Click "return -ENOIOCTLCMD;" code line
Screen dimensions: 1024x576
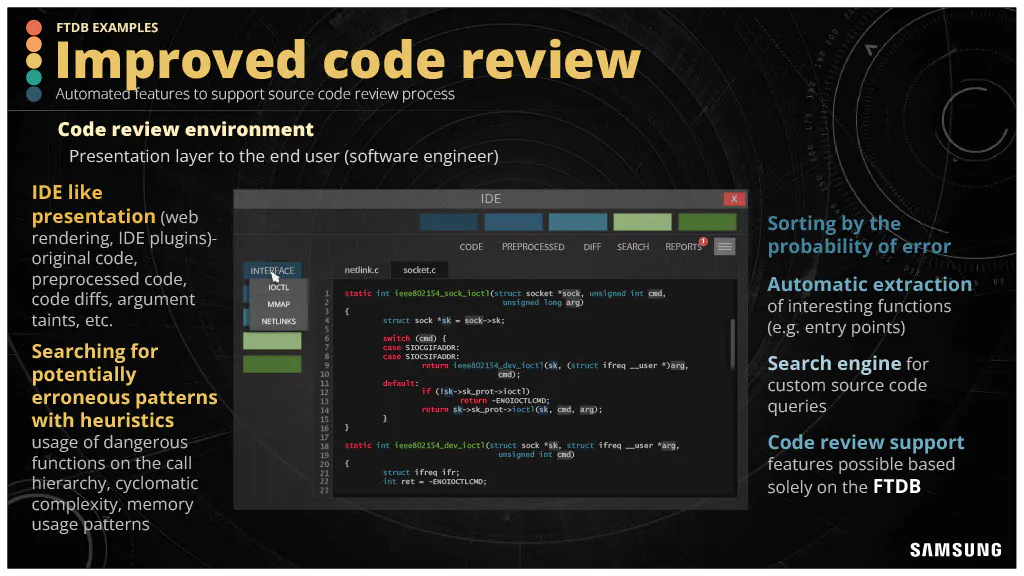pyautogui.click(x=505, y=401)
